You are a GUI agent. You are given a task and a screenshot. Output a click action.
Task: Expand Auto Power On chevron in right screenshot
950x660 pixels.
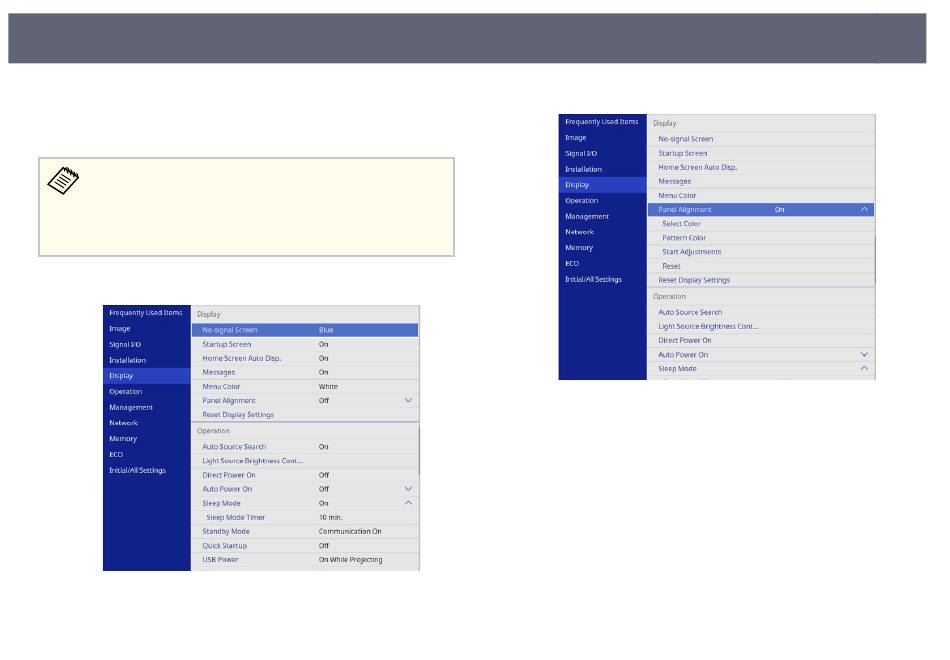[864, 355]
